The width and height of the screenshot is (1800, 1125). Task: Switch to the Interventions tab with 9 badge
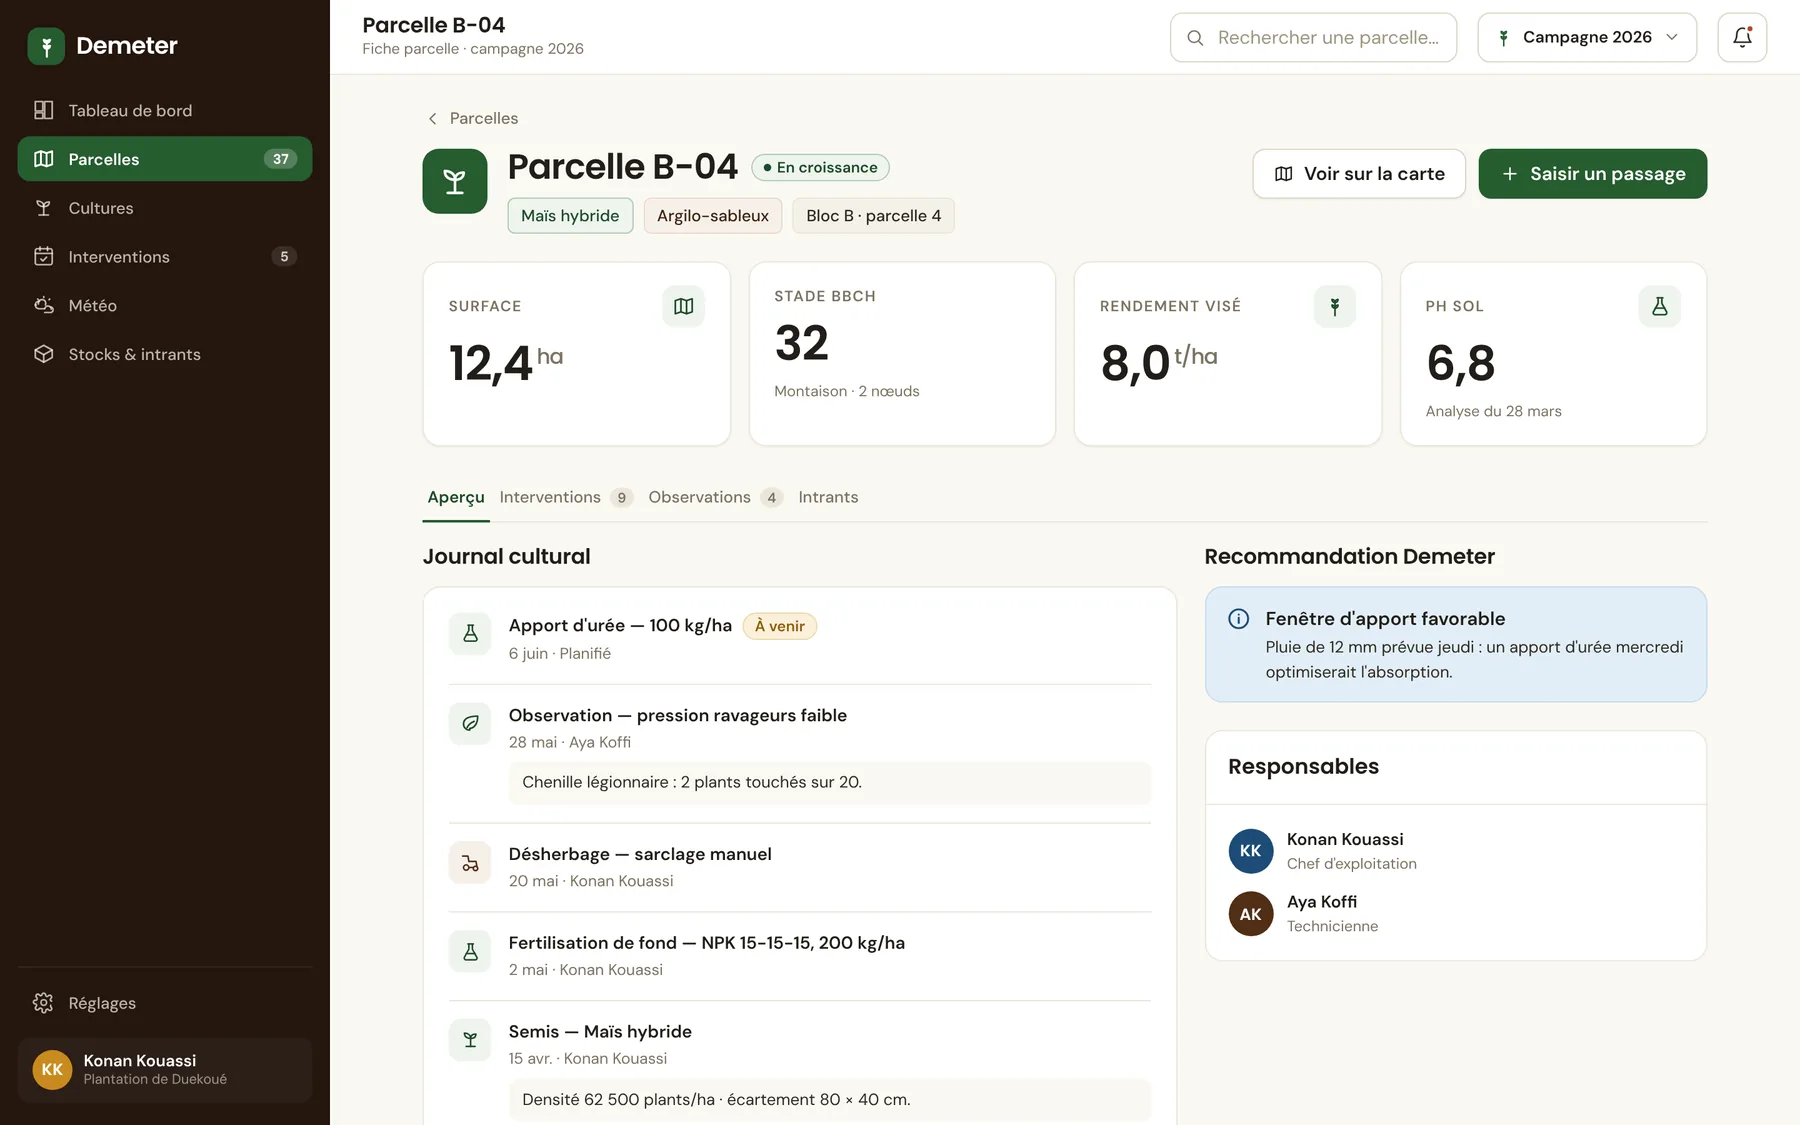[x=566, y=497]
